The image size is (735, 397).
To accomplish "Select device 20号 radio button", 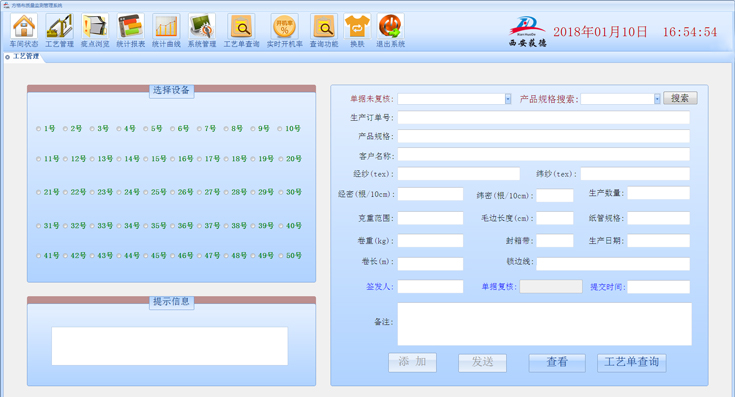I will pos(281,159).
